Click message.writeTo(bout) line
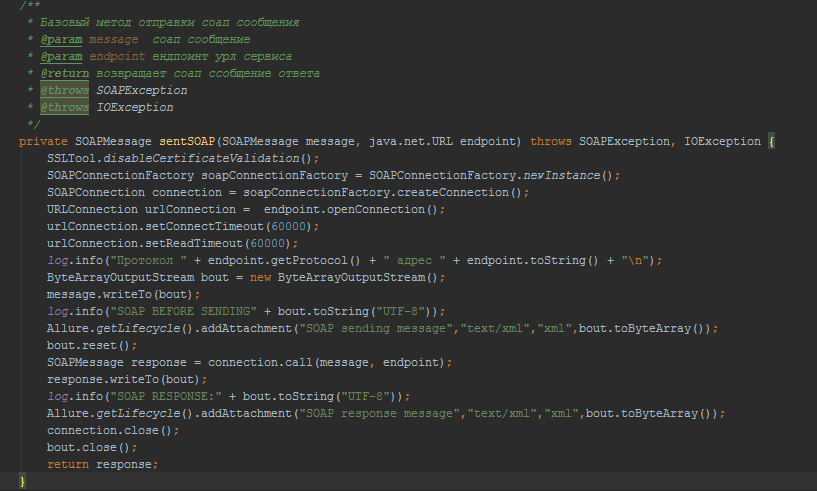Viewport: 817px width, 491px height. (x=123, y=294)
